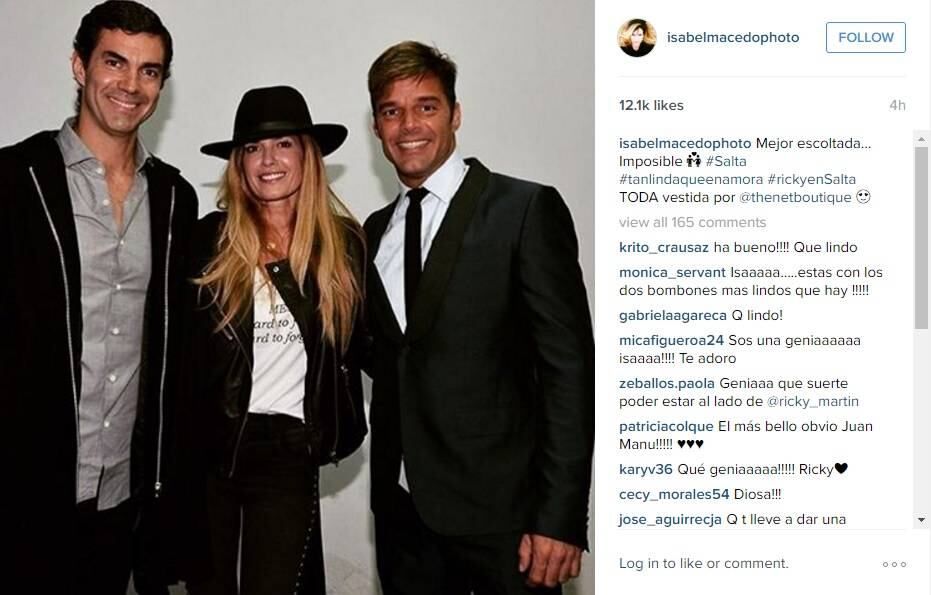
Task: Open the monica_servant commenter profile
Action: (672, 273)
